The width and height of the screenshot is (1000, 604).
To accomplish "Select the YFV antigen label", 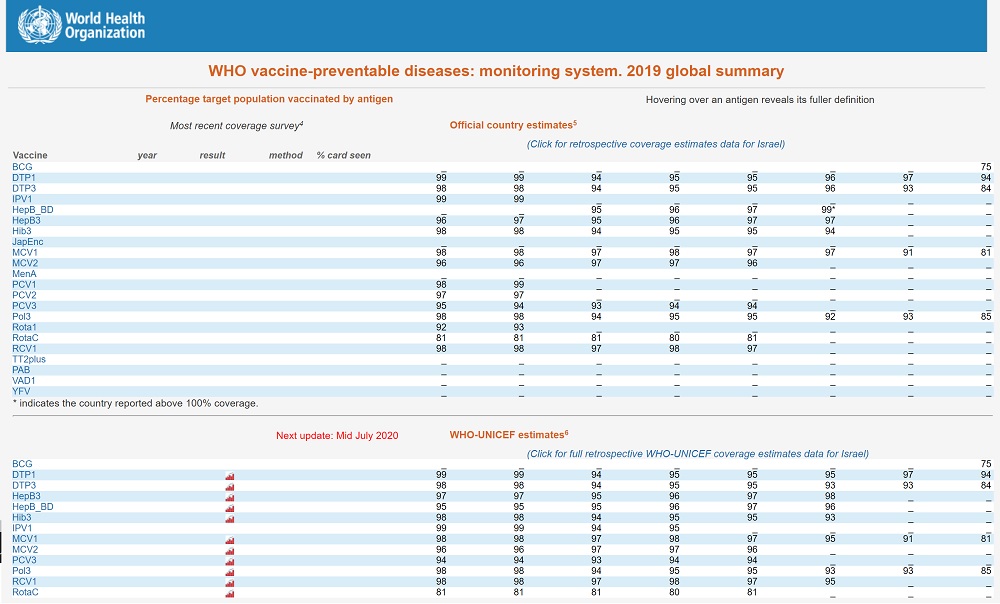I will (x=21, y=392).
